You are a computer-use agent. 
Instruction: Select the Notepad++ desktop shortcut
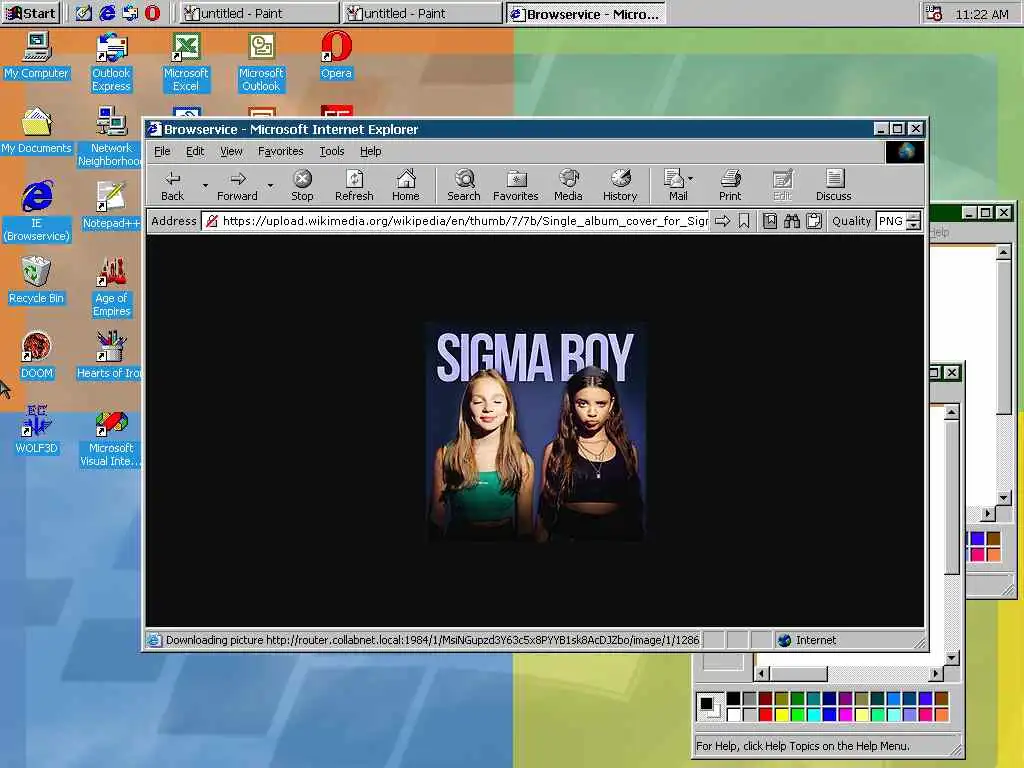(111, 205)
